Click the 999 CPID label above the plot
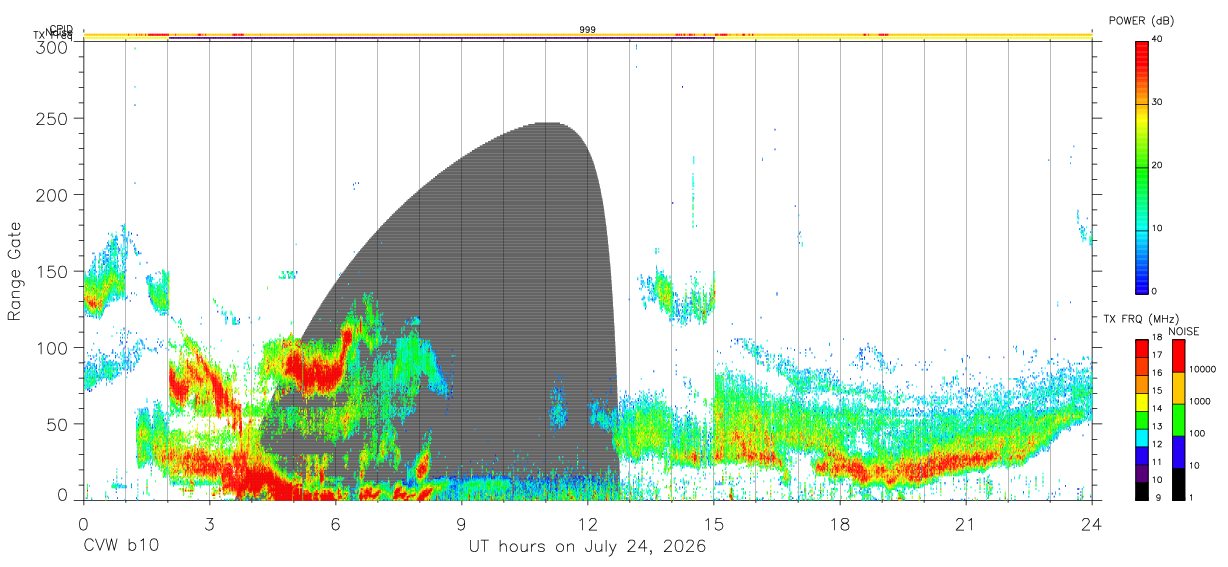The height and width of the screenshot is (567, 1228). [x=587, y=30]
